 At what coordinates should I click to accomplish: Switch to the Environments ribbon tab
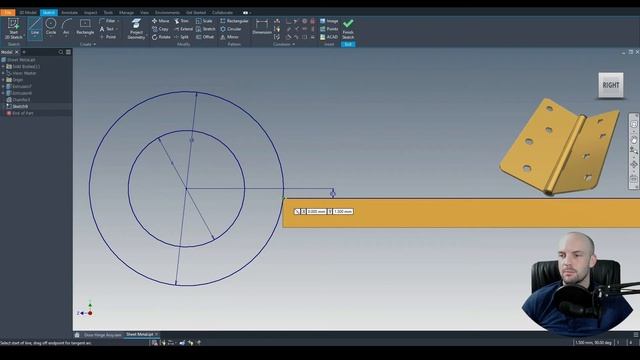tap(167, 12)
